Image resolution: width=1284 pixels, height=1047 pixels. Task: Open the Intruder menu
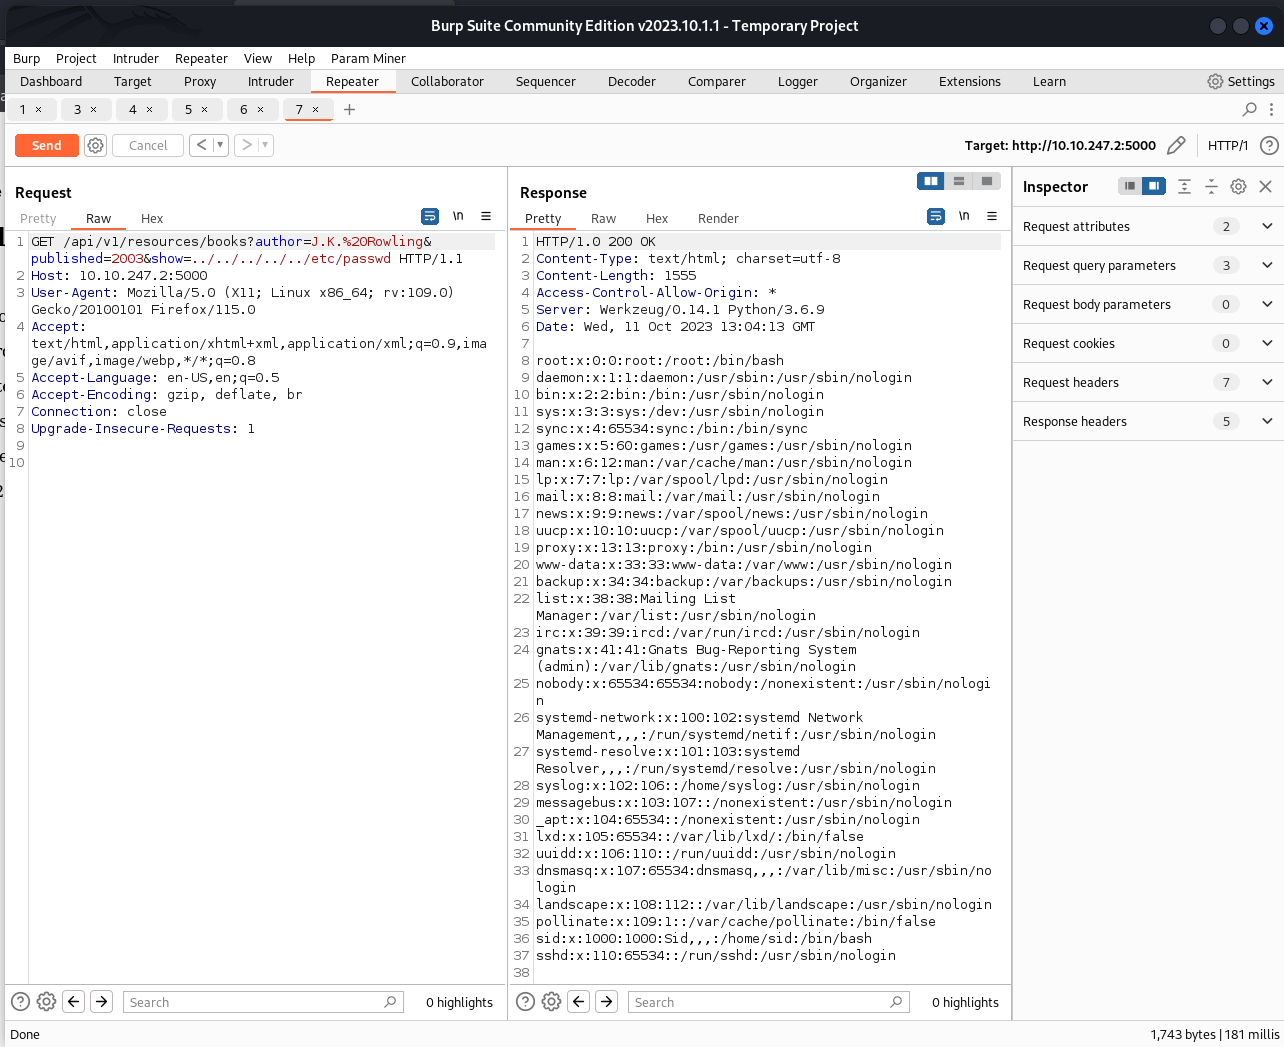click(x=135, y=58)
